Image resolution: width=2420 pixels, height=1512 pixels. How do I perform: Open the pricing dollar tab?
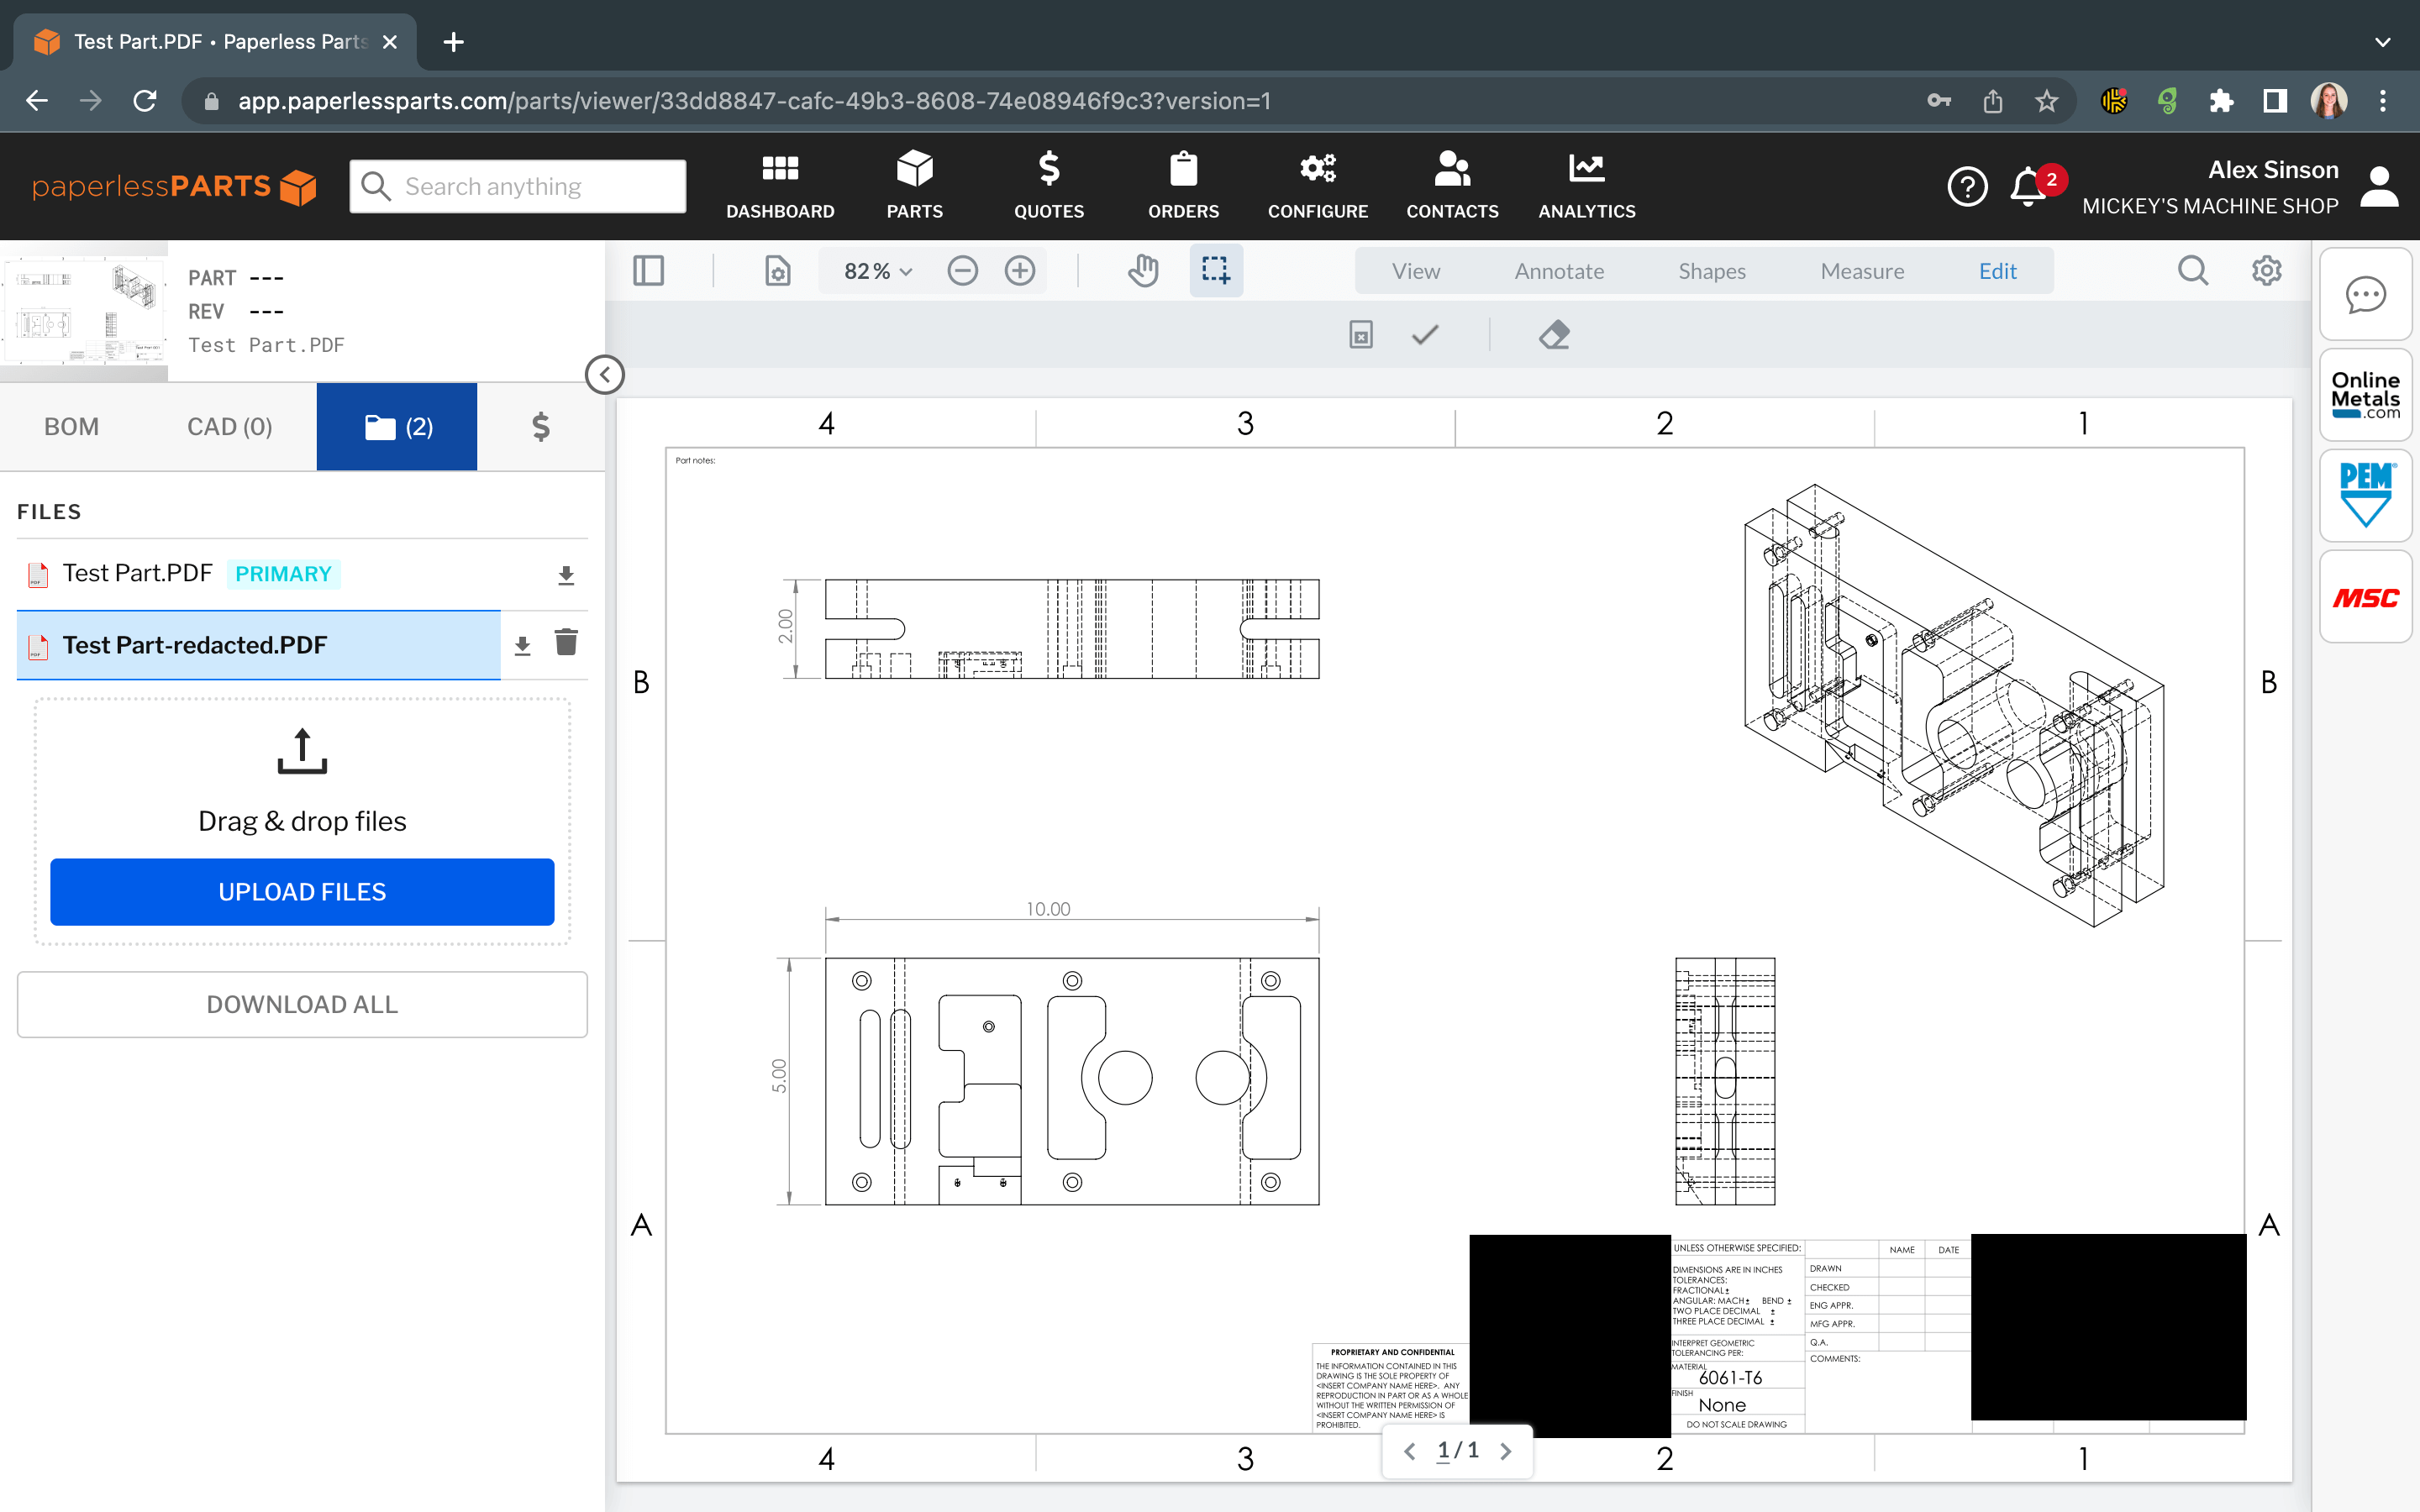(540, 427)
